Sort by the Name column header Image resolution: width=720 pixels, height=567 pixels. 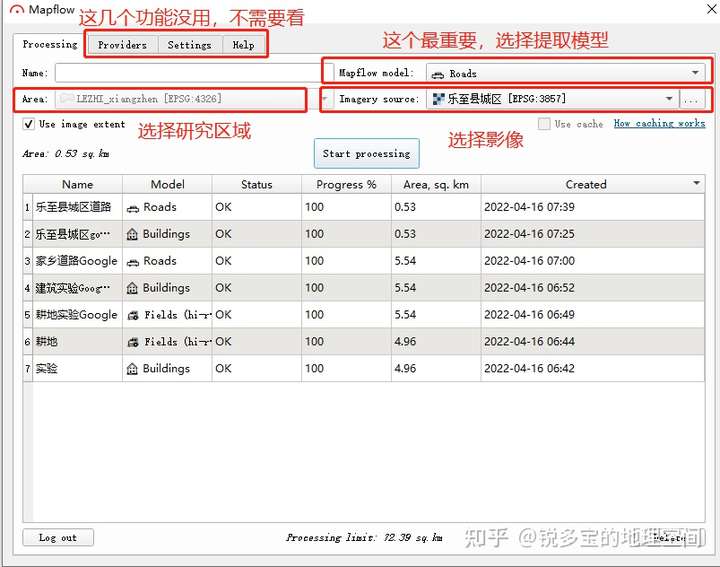point(78,185)
